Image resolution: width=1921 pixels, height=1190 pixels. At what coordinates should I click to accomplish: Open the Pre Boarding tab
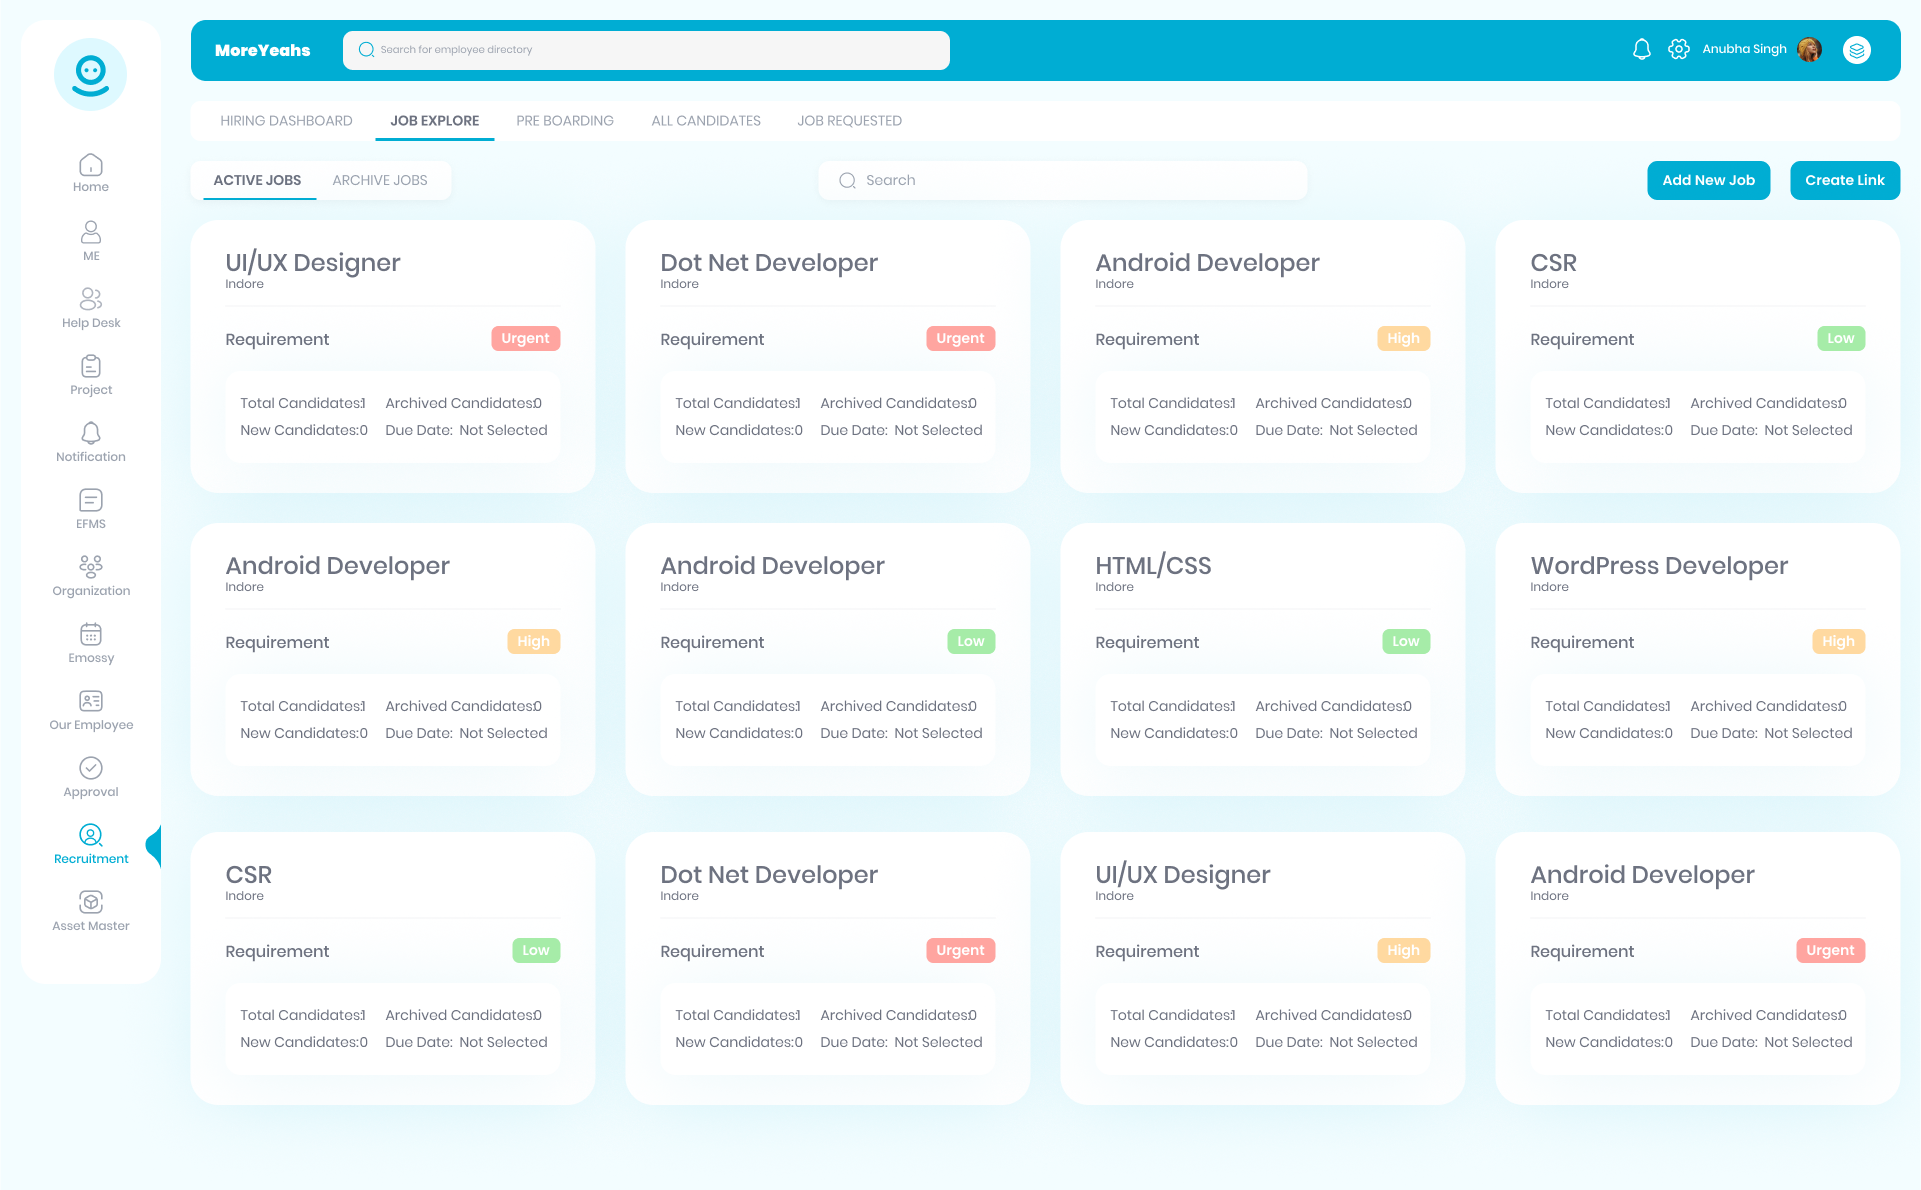(565, 121)
